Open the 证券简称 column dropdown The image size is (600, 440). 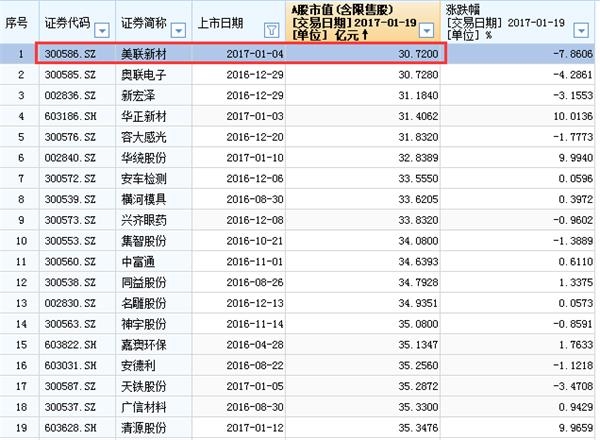(x=178, y=30)
